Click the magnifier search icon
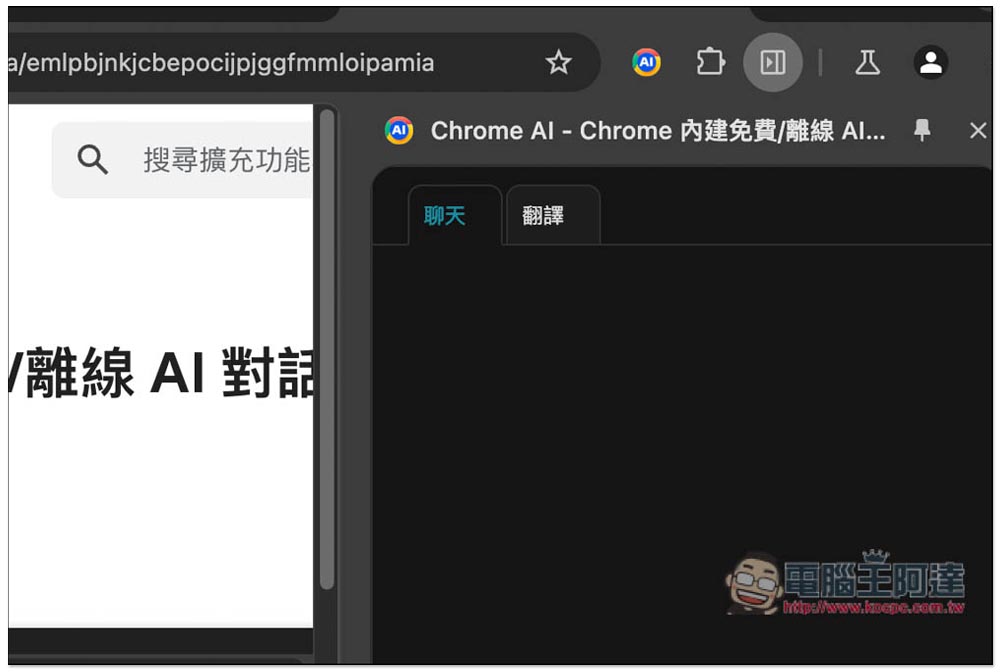The height and width of the screenshot is (672, 1000). click(92, 159)
